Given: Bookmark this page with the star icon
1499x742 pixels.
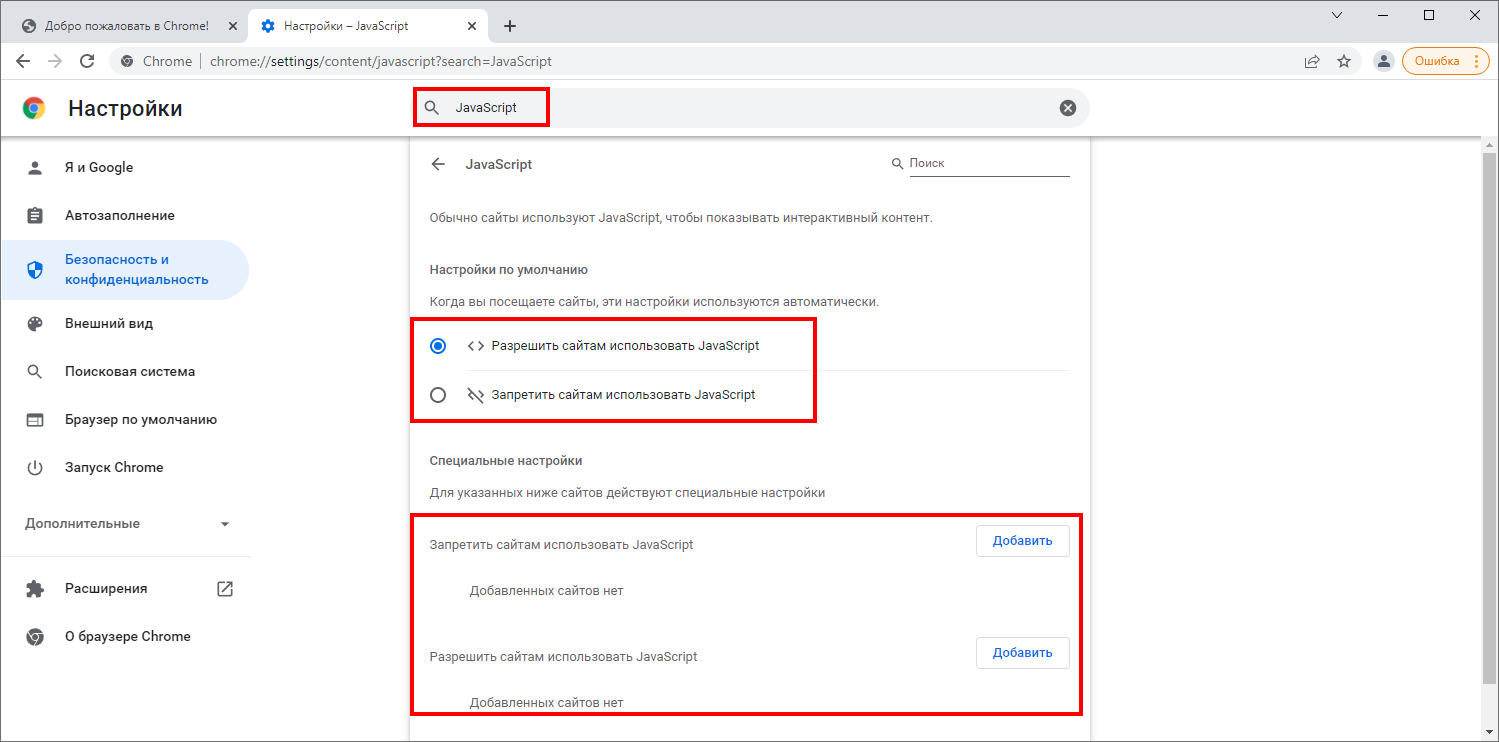Looking at the screenshot, I should (1344, 61).
